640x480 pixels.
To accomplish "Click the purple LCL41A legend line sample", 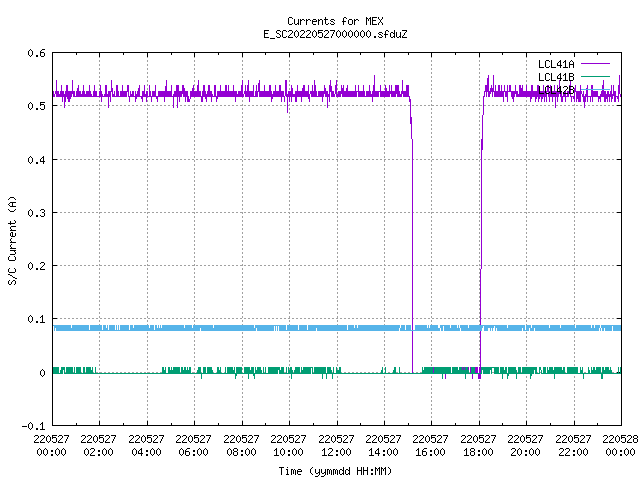I will (595, 64).
